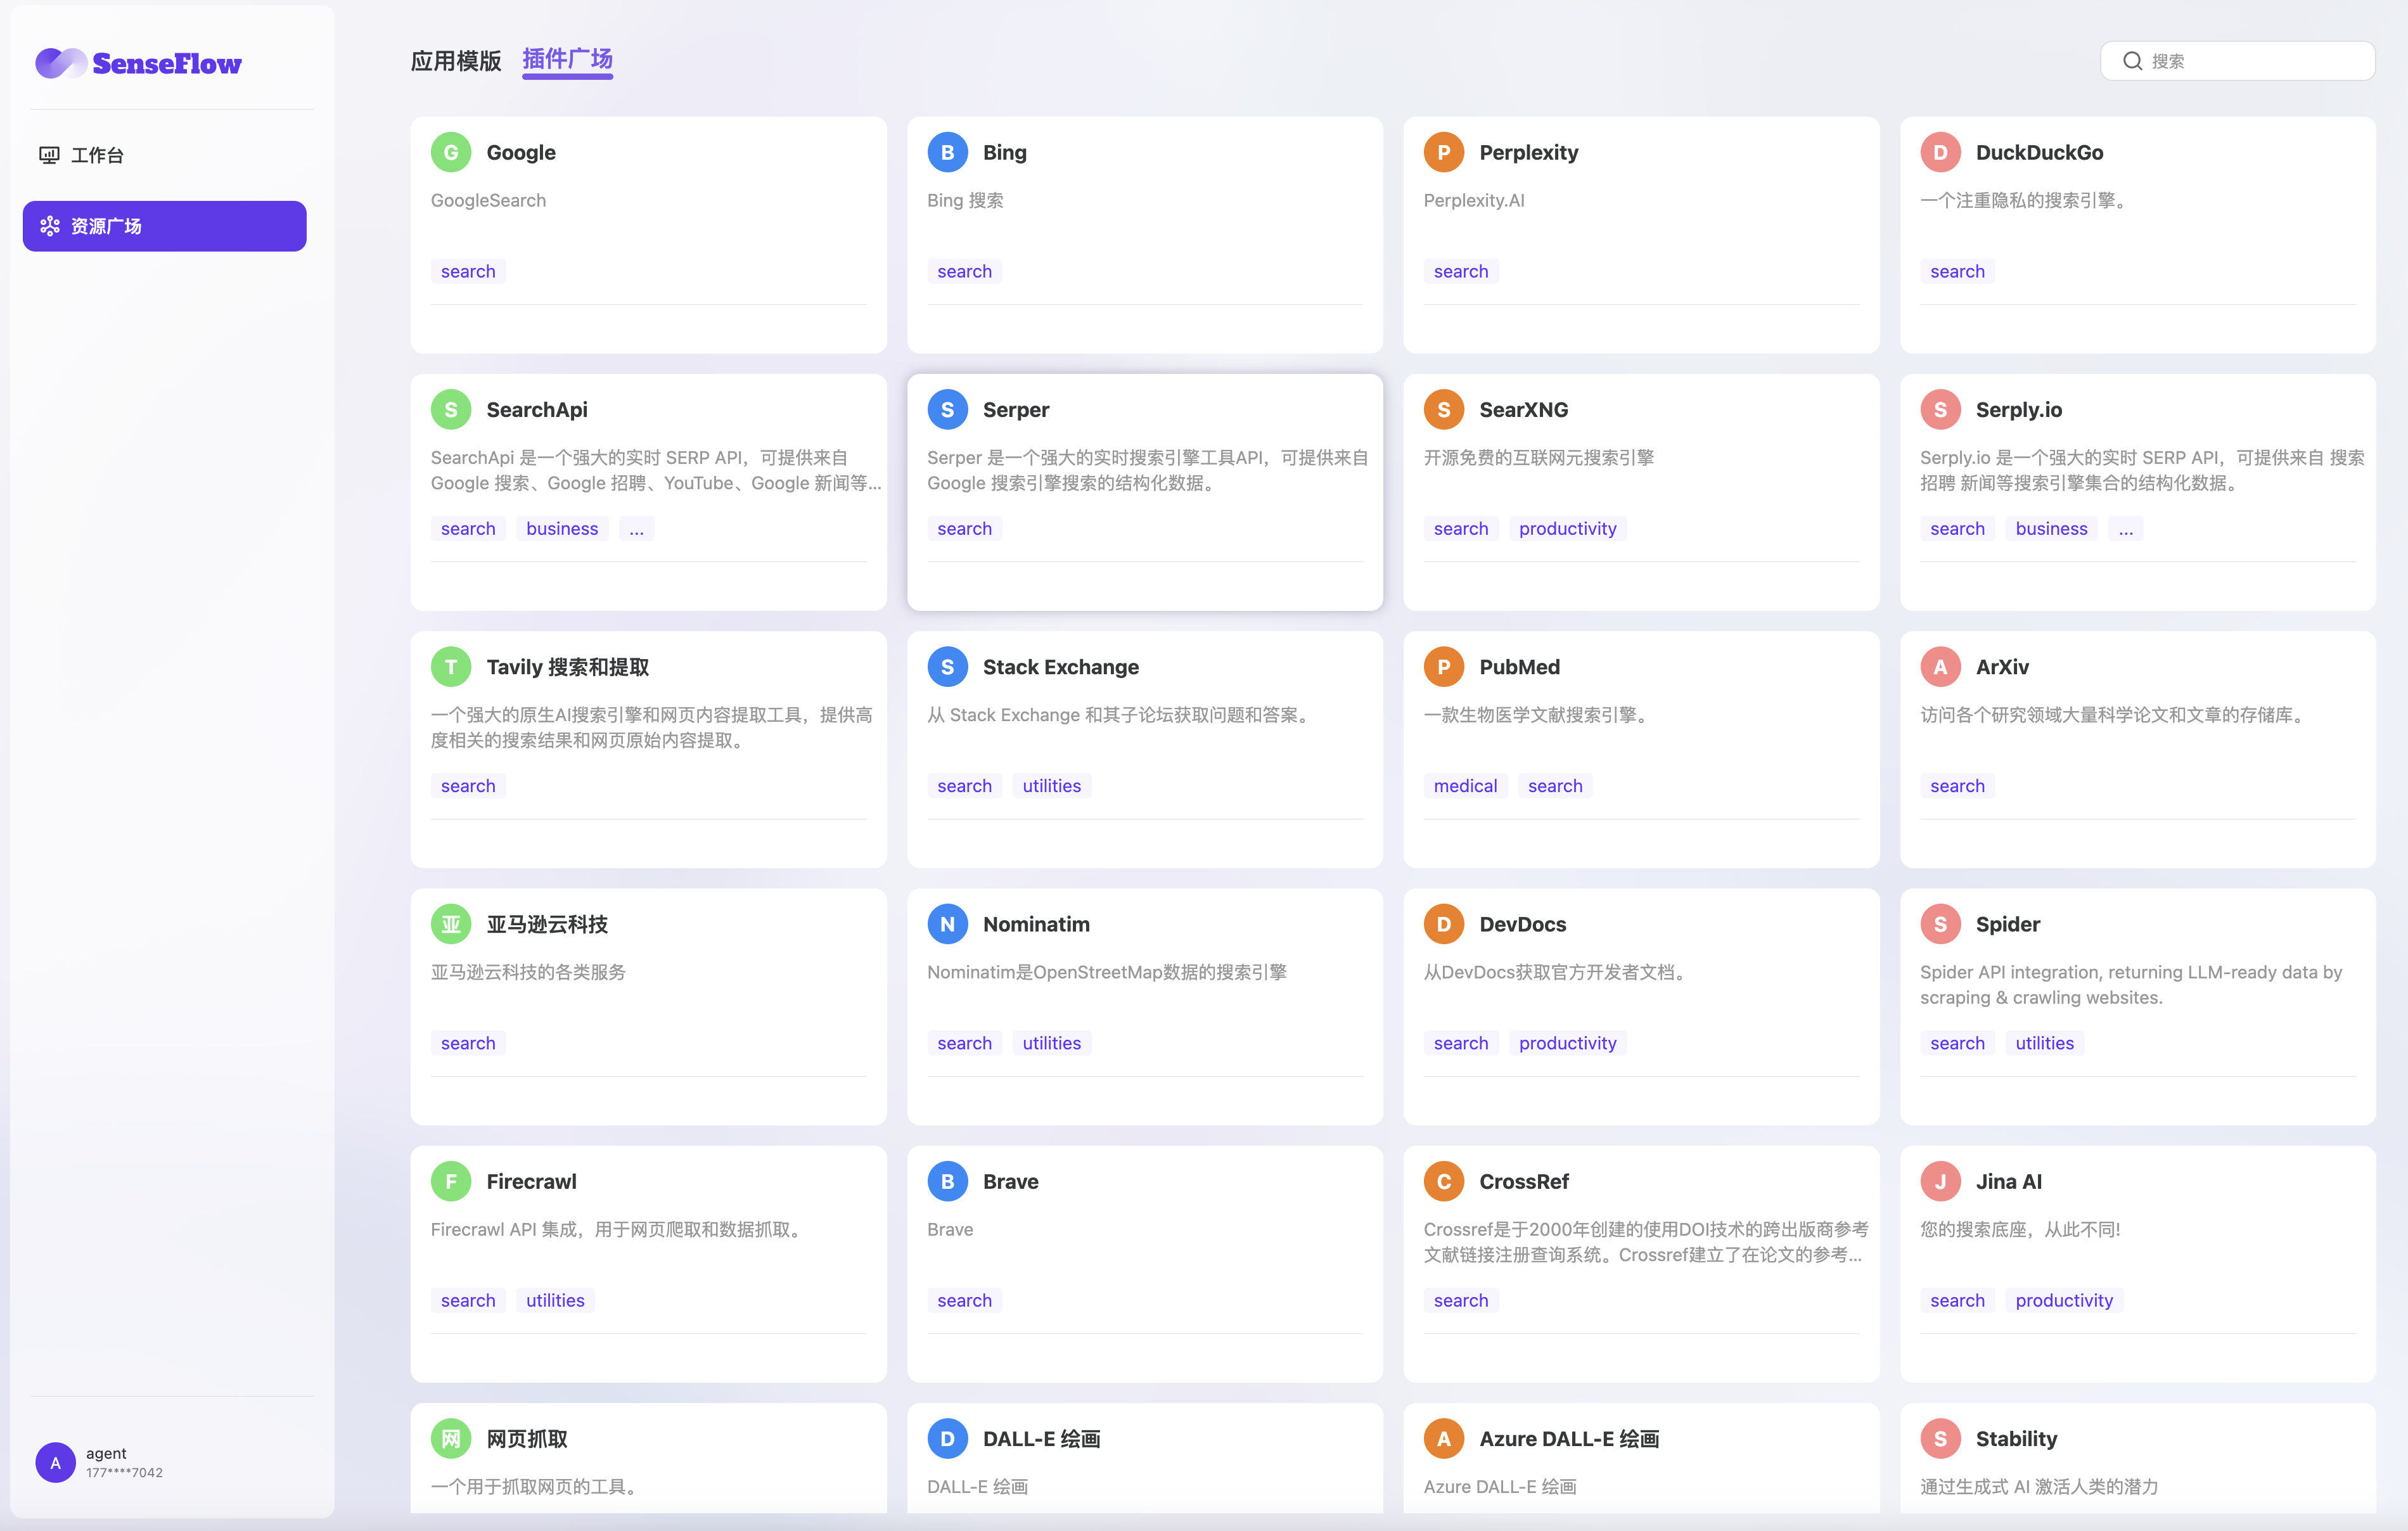Screen dimensions: 2408x1531
Task: Click the DALL-E 绘画 blue icon
Action: [947, 1438]
